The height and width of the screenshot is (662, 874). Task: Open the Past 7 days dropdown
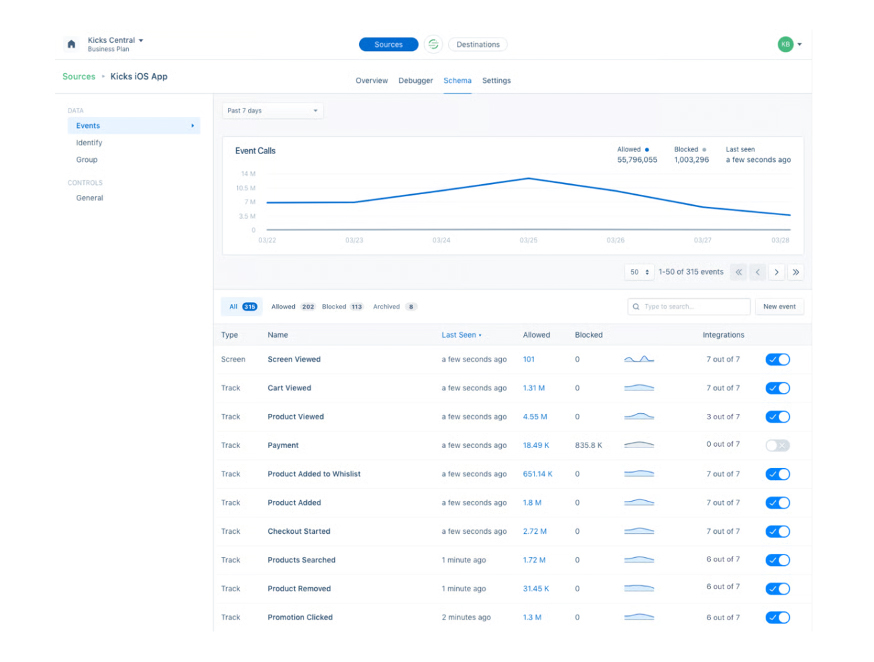(272, 111)
